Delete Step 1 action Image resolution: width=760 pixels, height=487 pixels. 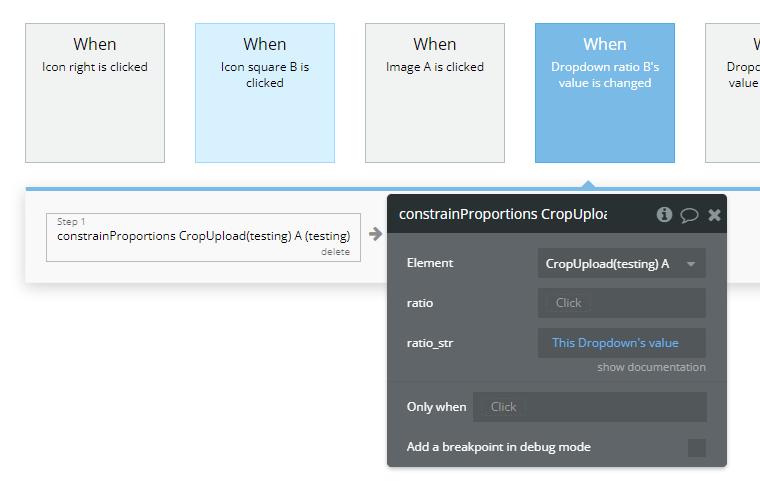coord(335,252)
